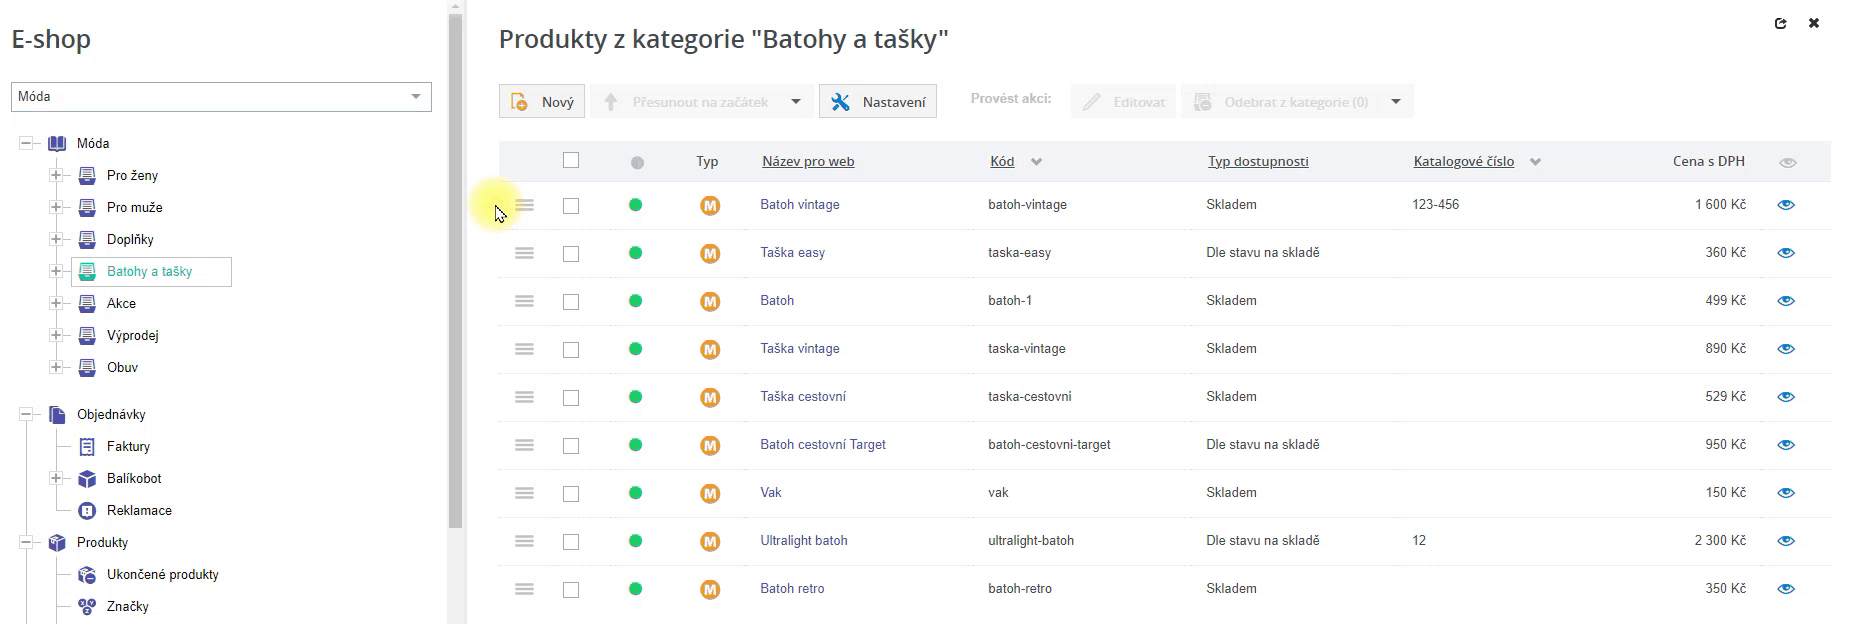Click green status dot for Vak row
Screen dimensions: 1858x624
pos(635,493)
